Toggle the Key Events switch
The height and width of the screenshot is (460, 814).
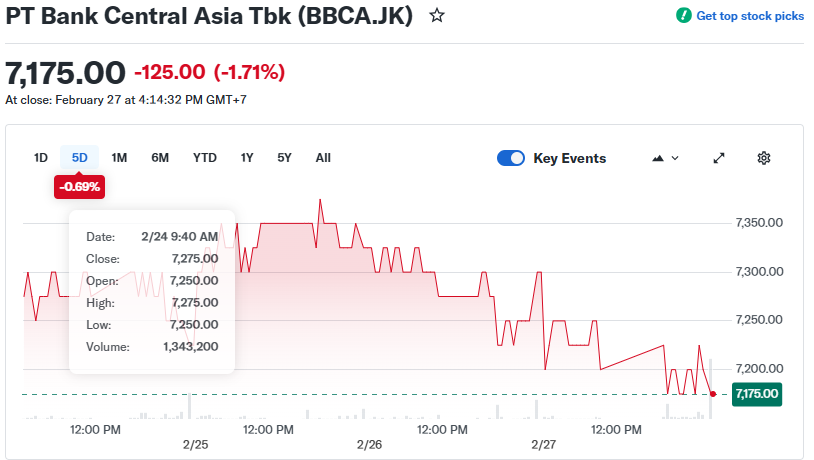click(511, 158)
